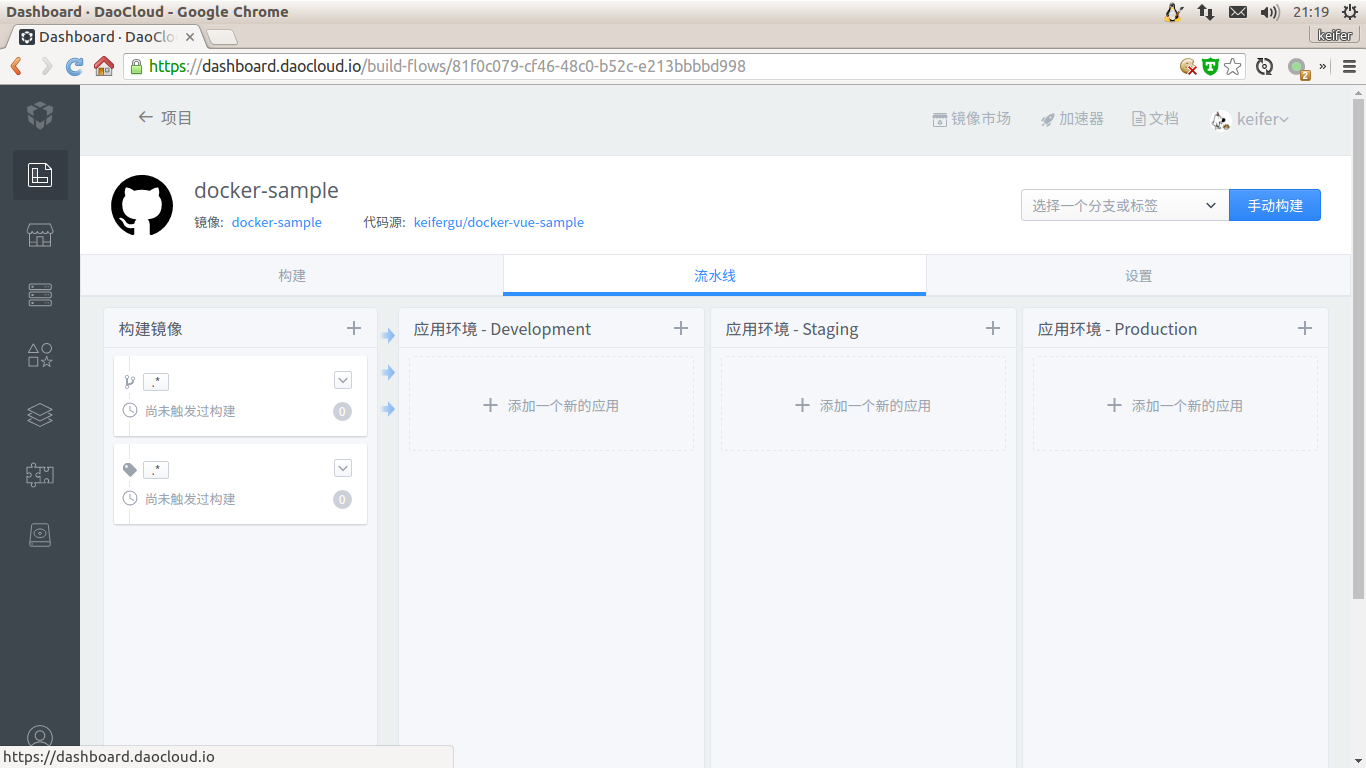Open the projects icon in the sidebar
1366x768 pixels.
(x=40, y=175)
